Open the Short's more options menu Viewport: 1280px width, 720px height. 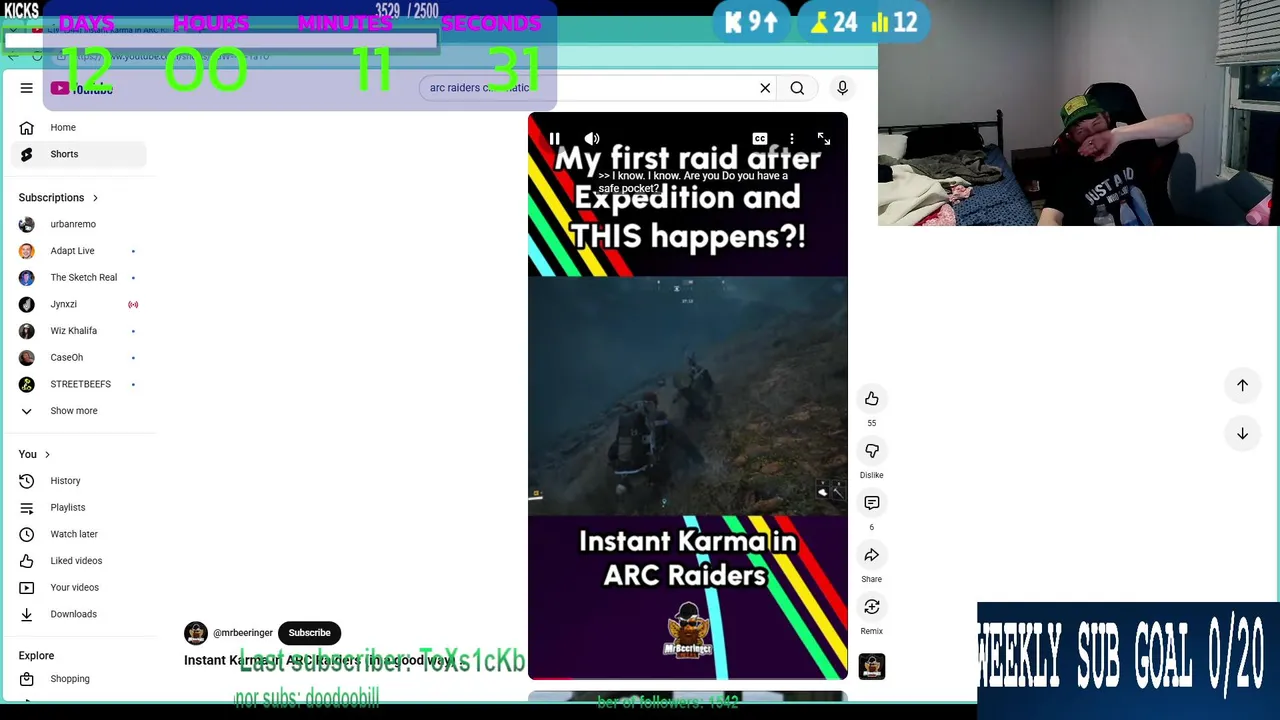pyautogui.click(x=791, y=139)
